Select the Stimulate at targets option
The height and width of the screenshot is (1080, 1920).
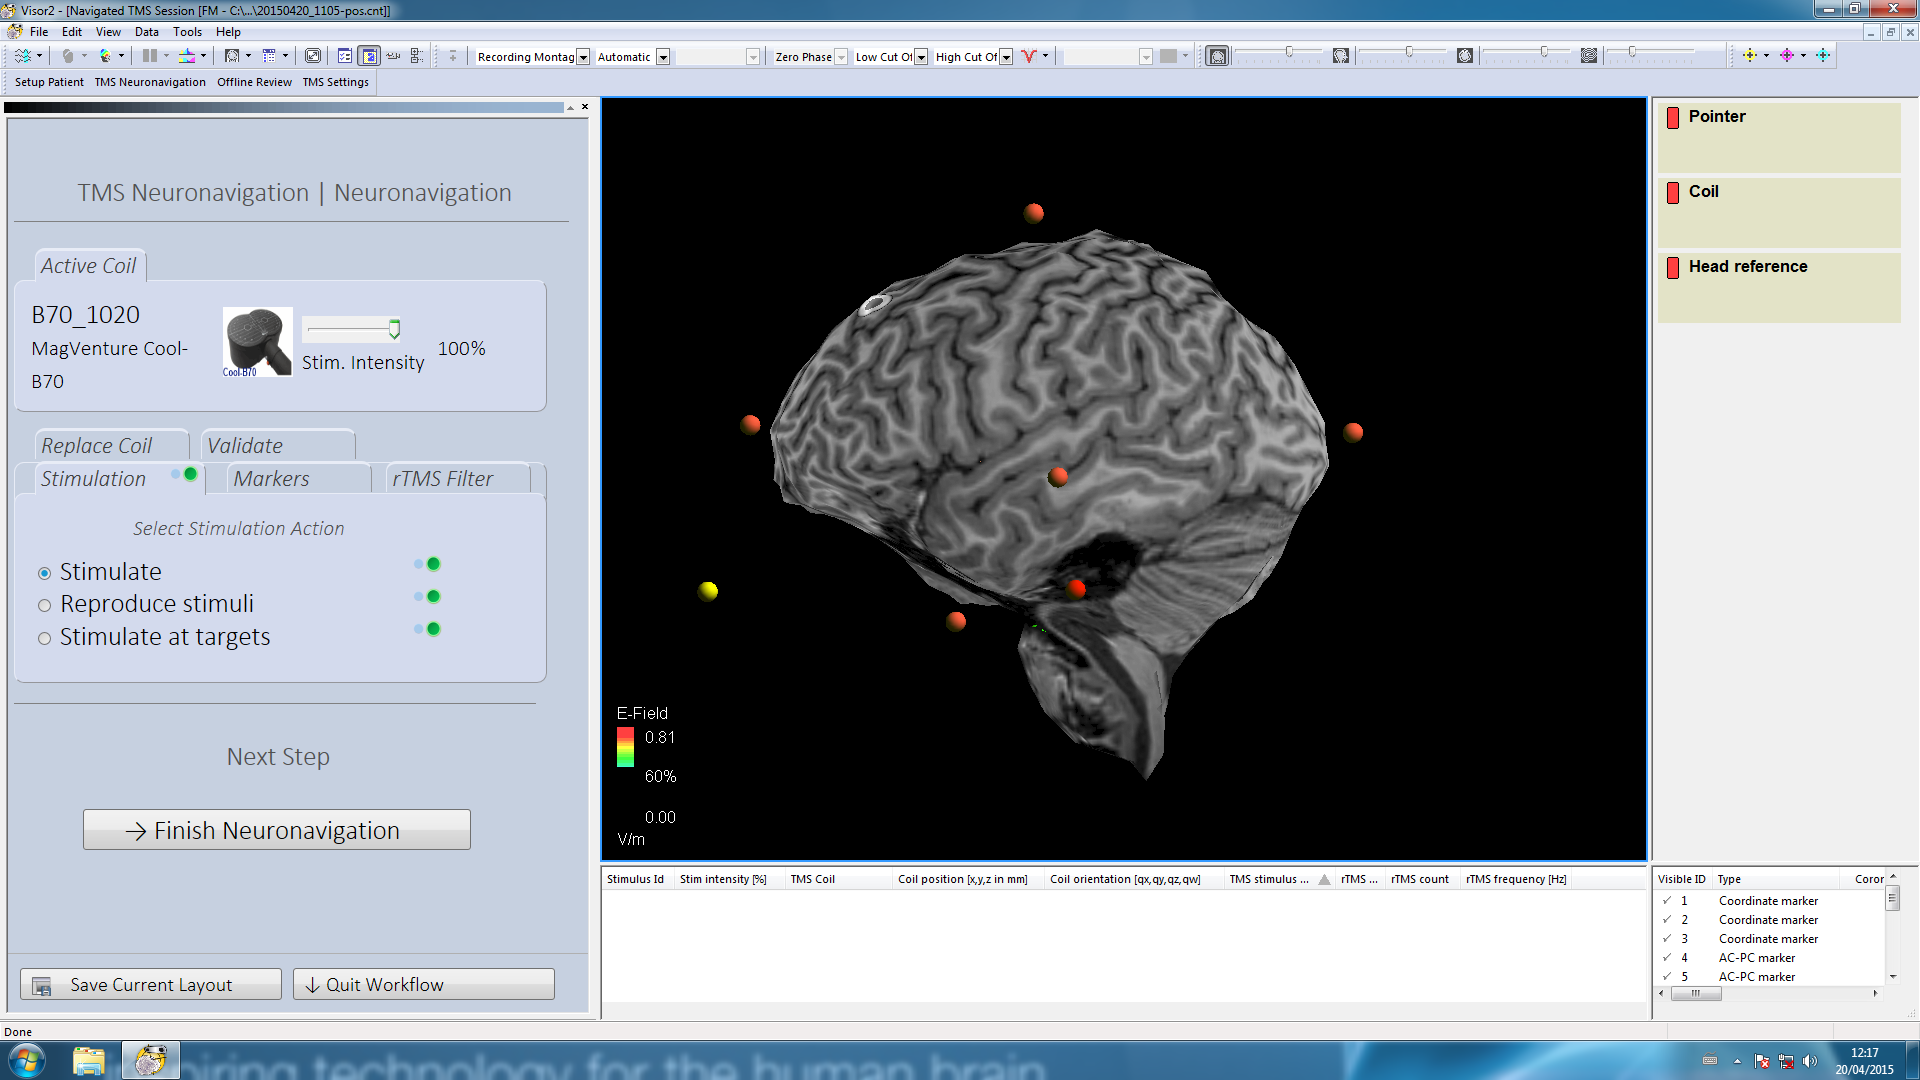(x=45, y=638)
